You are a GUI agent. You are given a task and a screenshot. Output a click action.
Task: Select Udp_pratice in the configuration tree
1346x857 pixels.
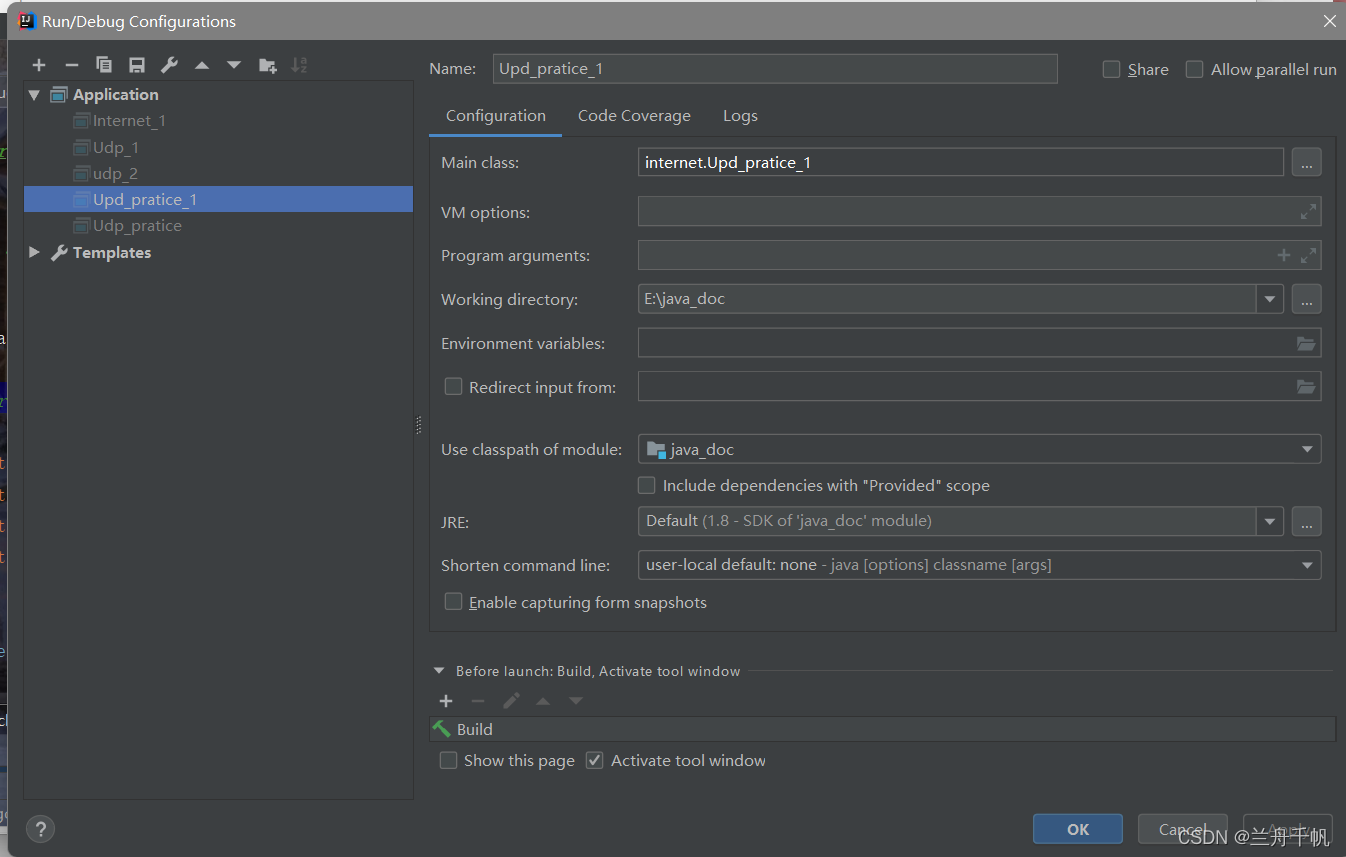[137, 226]
